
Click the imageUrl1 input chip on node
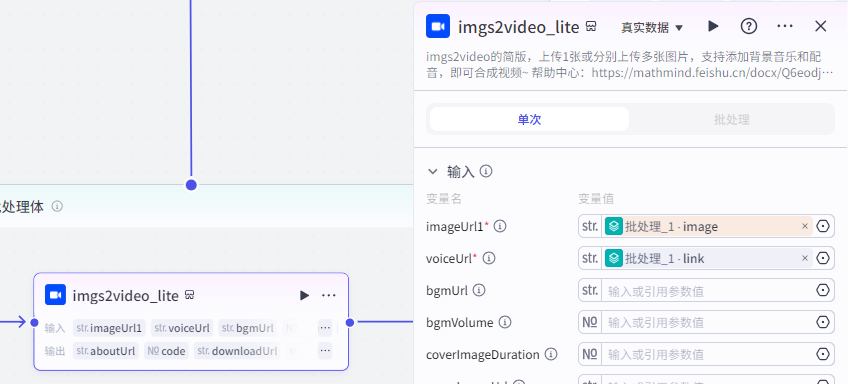(109, 328)
